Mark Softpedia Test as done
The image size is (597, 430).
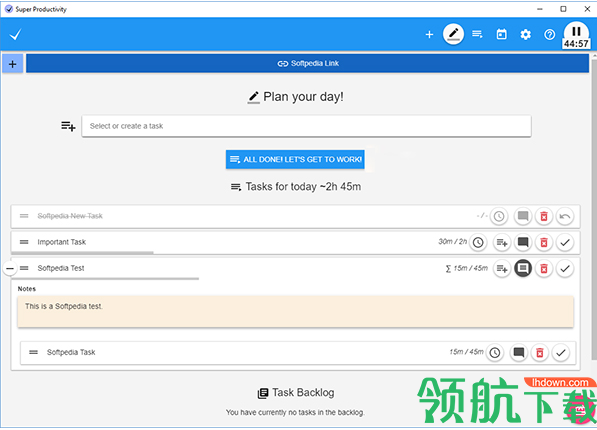pos(565,269)
